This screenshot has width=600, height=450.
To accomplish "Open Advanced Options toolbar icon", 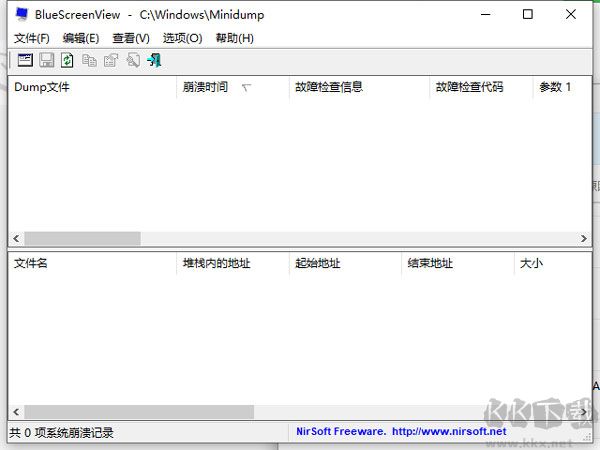I will [25, 60].
